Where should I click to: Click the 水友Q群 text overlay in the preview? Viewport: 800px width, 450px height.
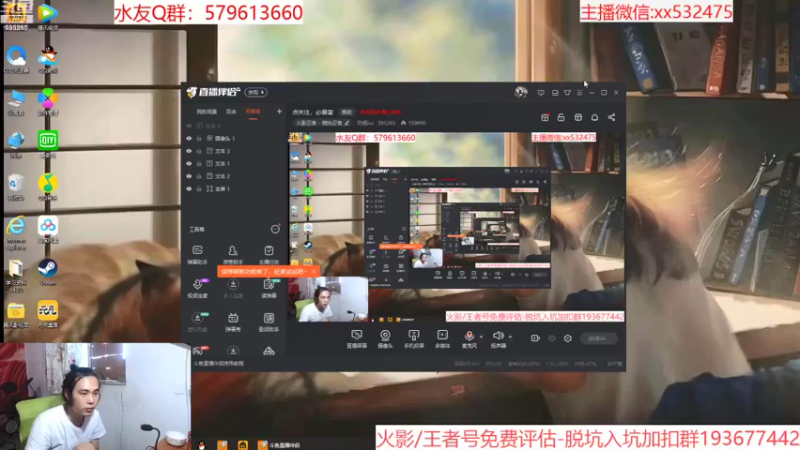pos(376,138)
